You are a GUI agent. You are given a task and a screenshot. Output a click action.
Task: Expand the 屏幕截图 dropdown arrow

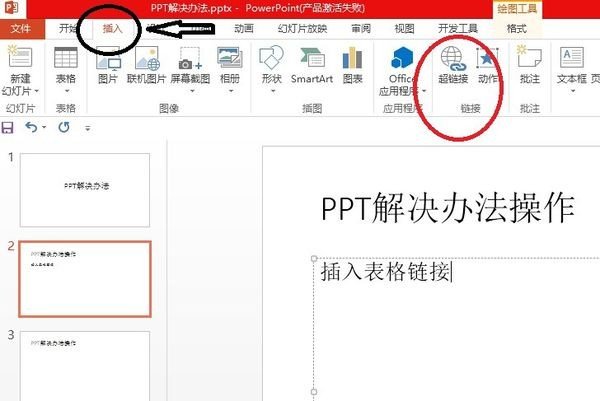point(192,91)
